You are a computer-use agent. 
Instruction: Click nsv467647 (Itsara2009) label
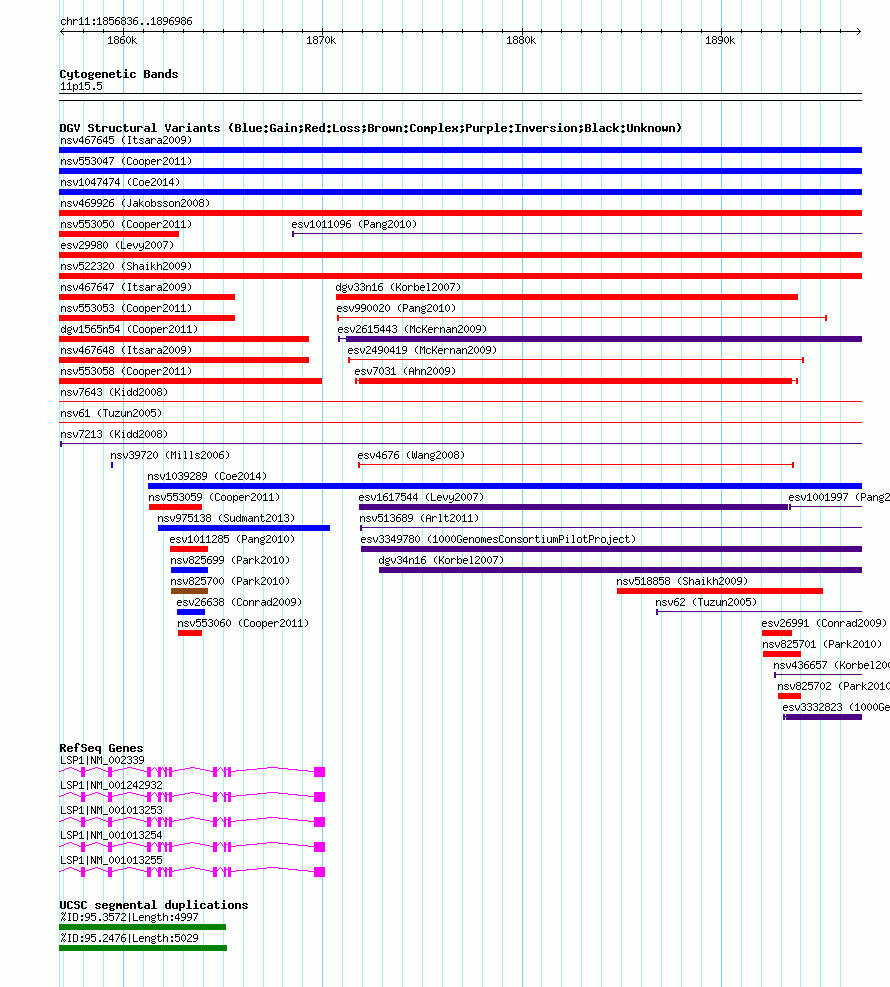click(x=126, y=287)
